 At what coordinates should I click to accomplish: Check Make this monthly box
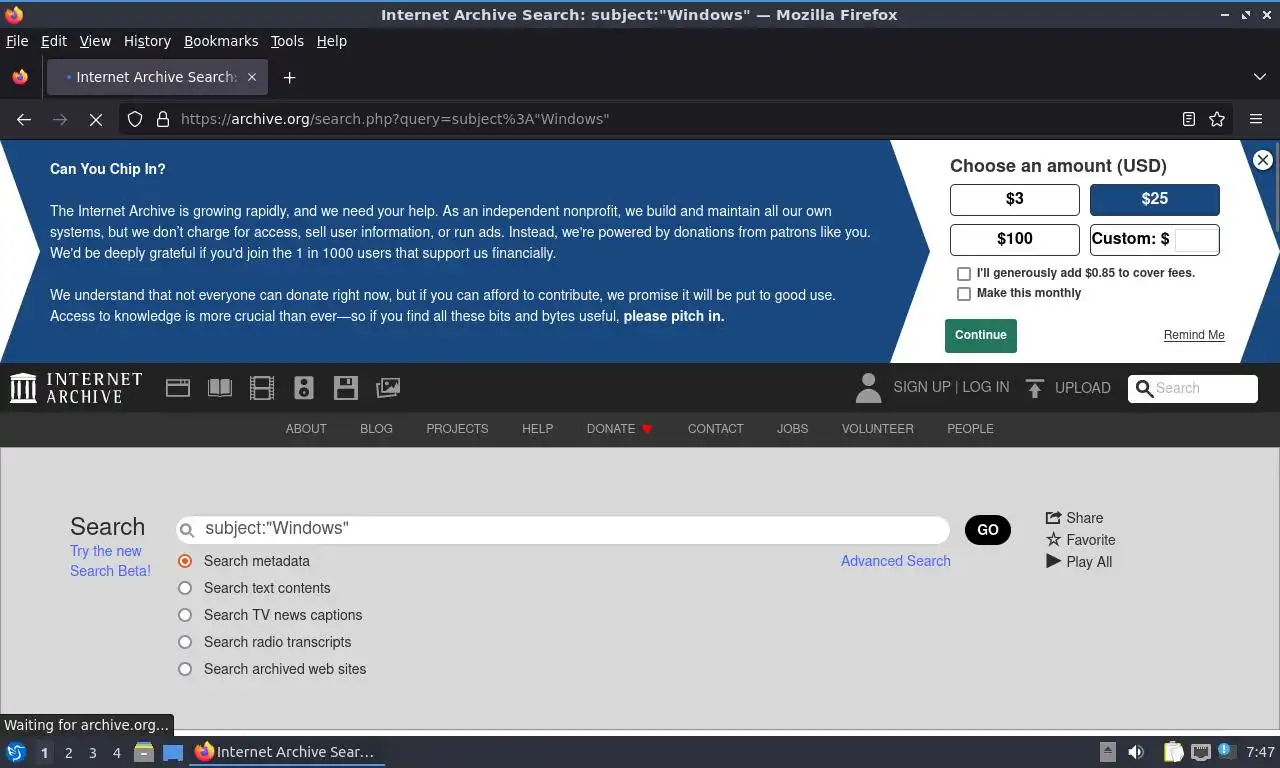(x=964, y=294)
